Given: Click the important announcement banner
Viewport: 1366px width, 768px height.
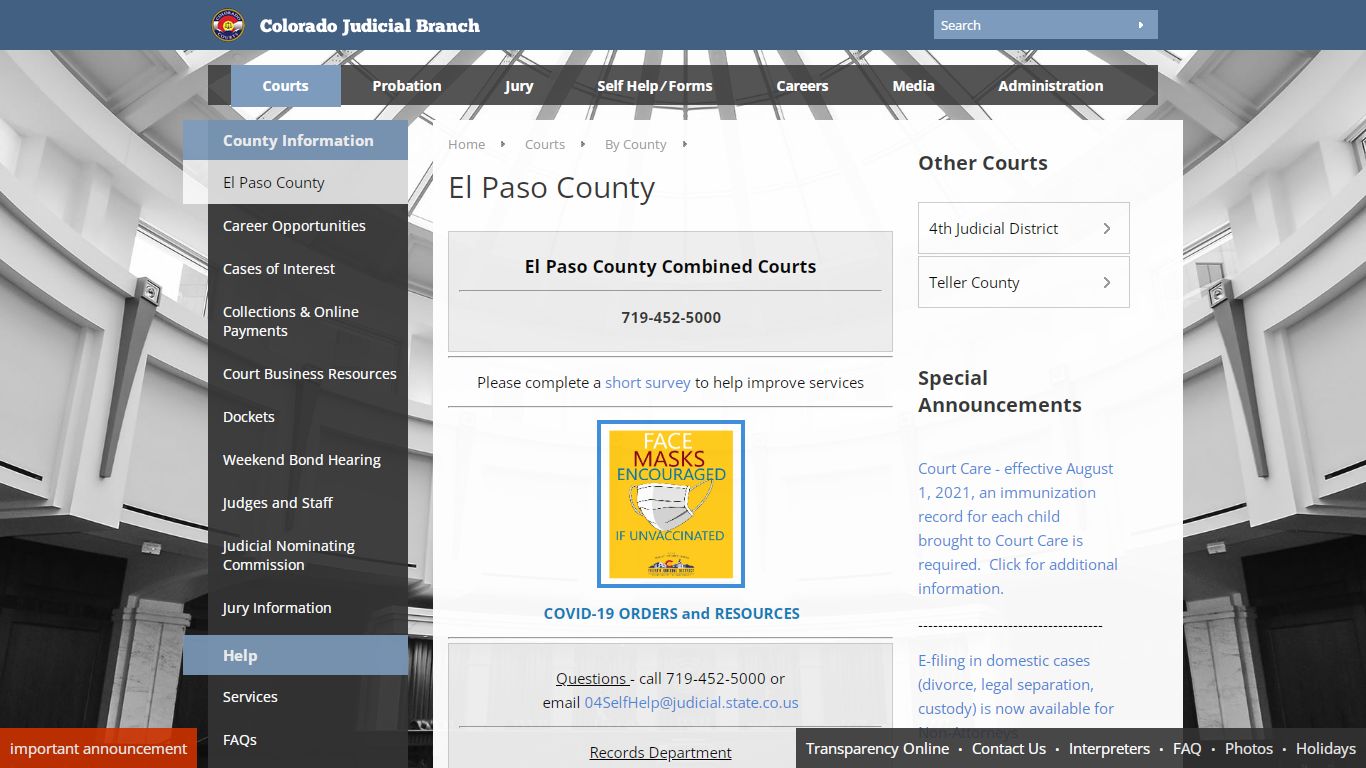Looking at the screenshot, I should [98, 748].
